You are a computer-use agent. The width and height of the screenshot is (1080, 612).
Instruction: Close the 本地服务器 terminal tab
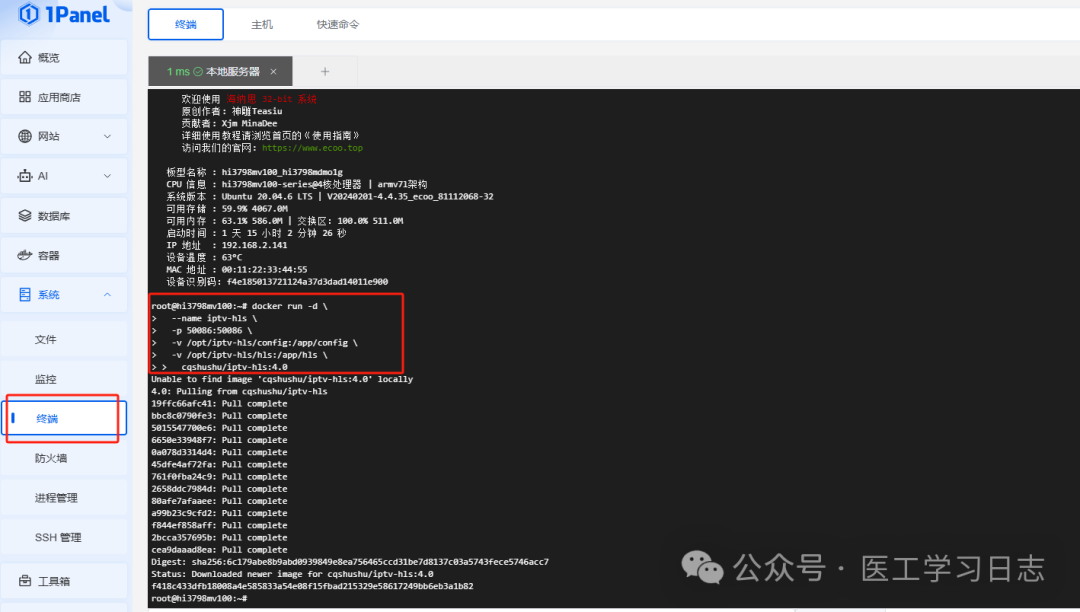(x=273, y=72)
